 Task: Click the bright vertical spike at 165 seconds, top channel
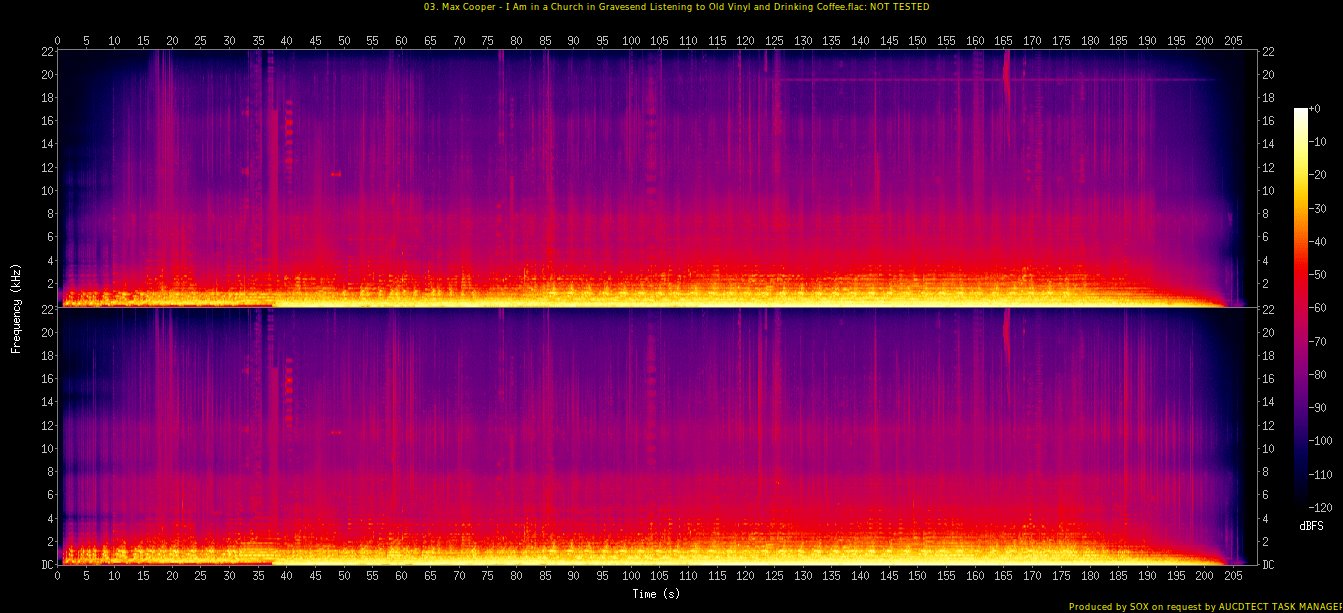1006,75
